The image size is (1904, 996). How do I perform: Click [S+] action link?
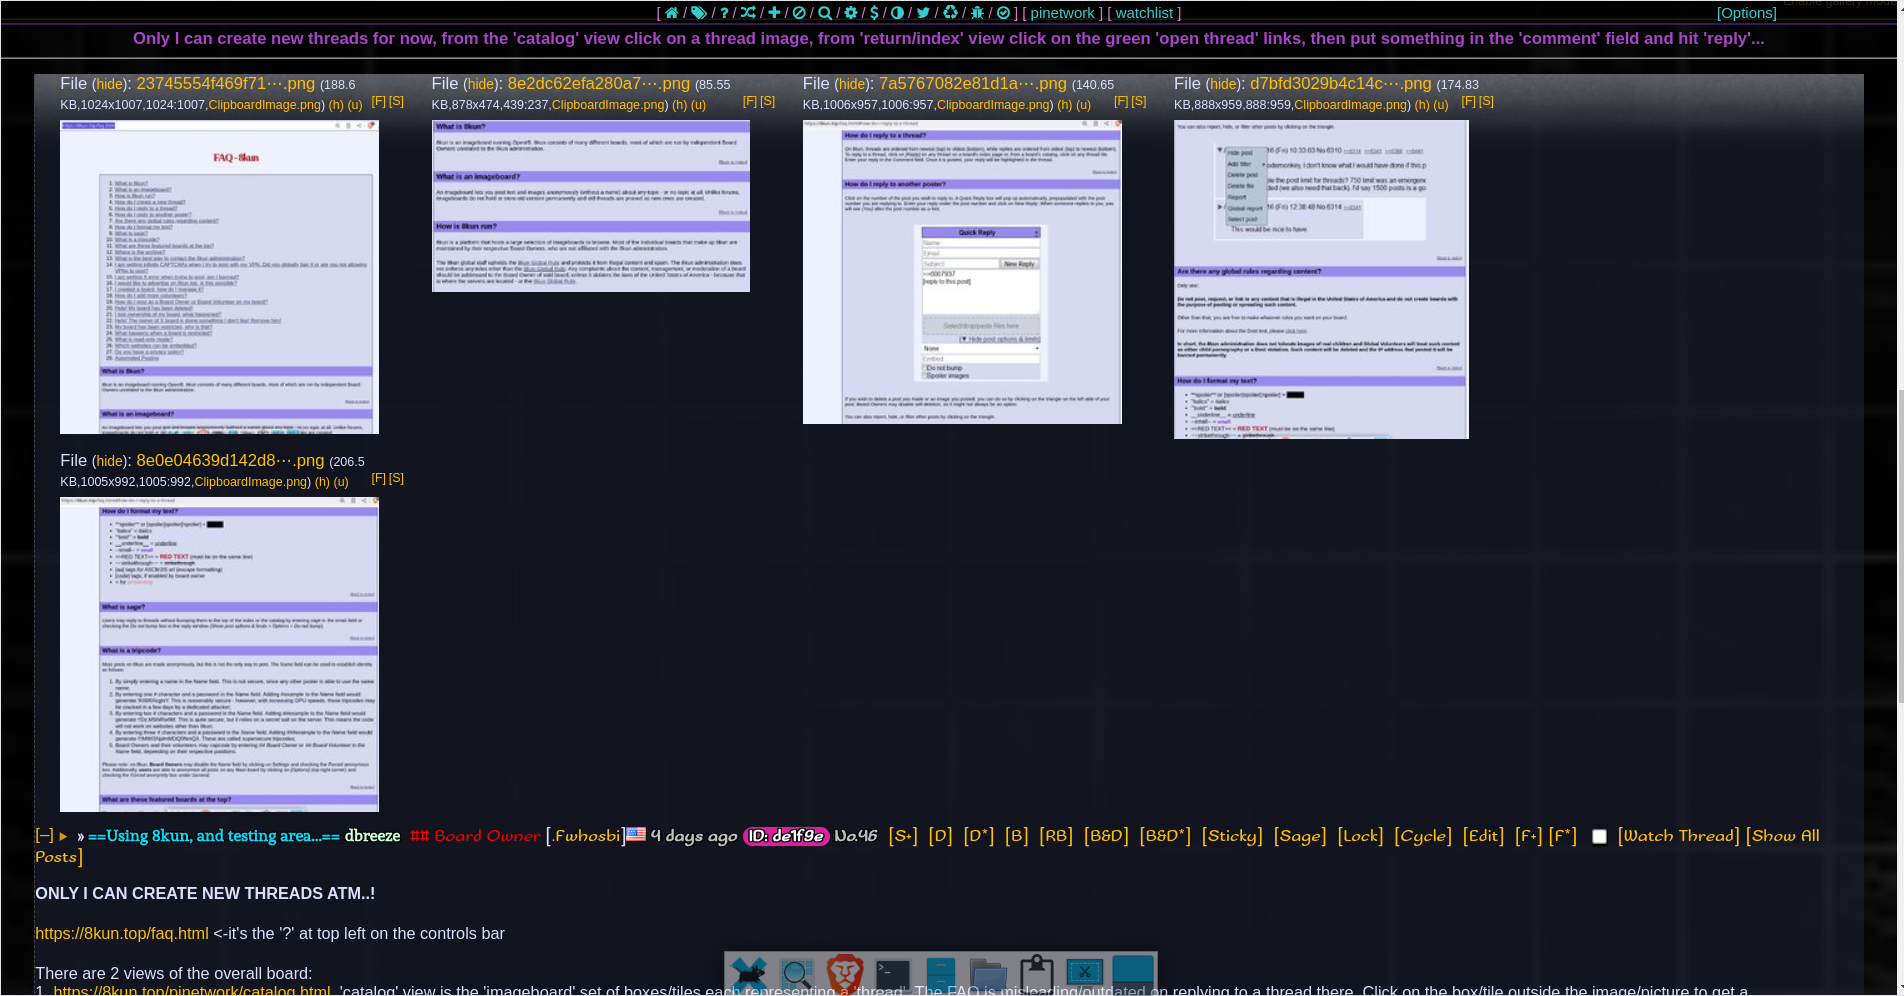coord(902,836)
